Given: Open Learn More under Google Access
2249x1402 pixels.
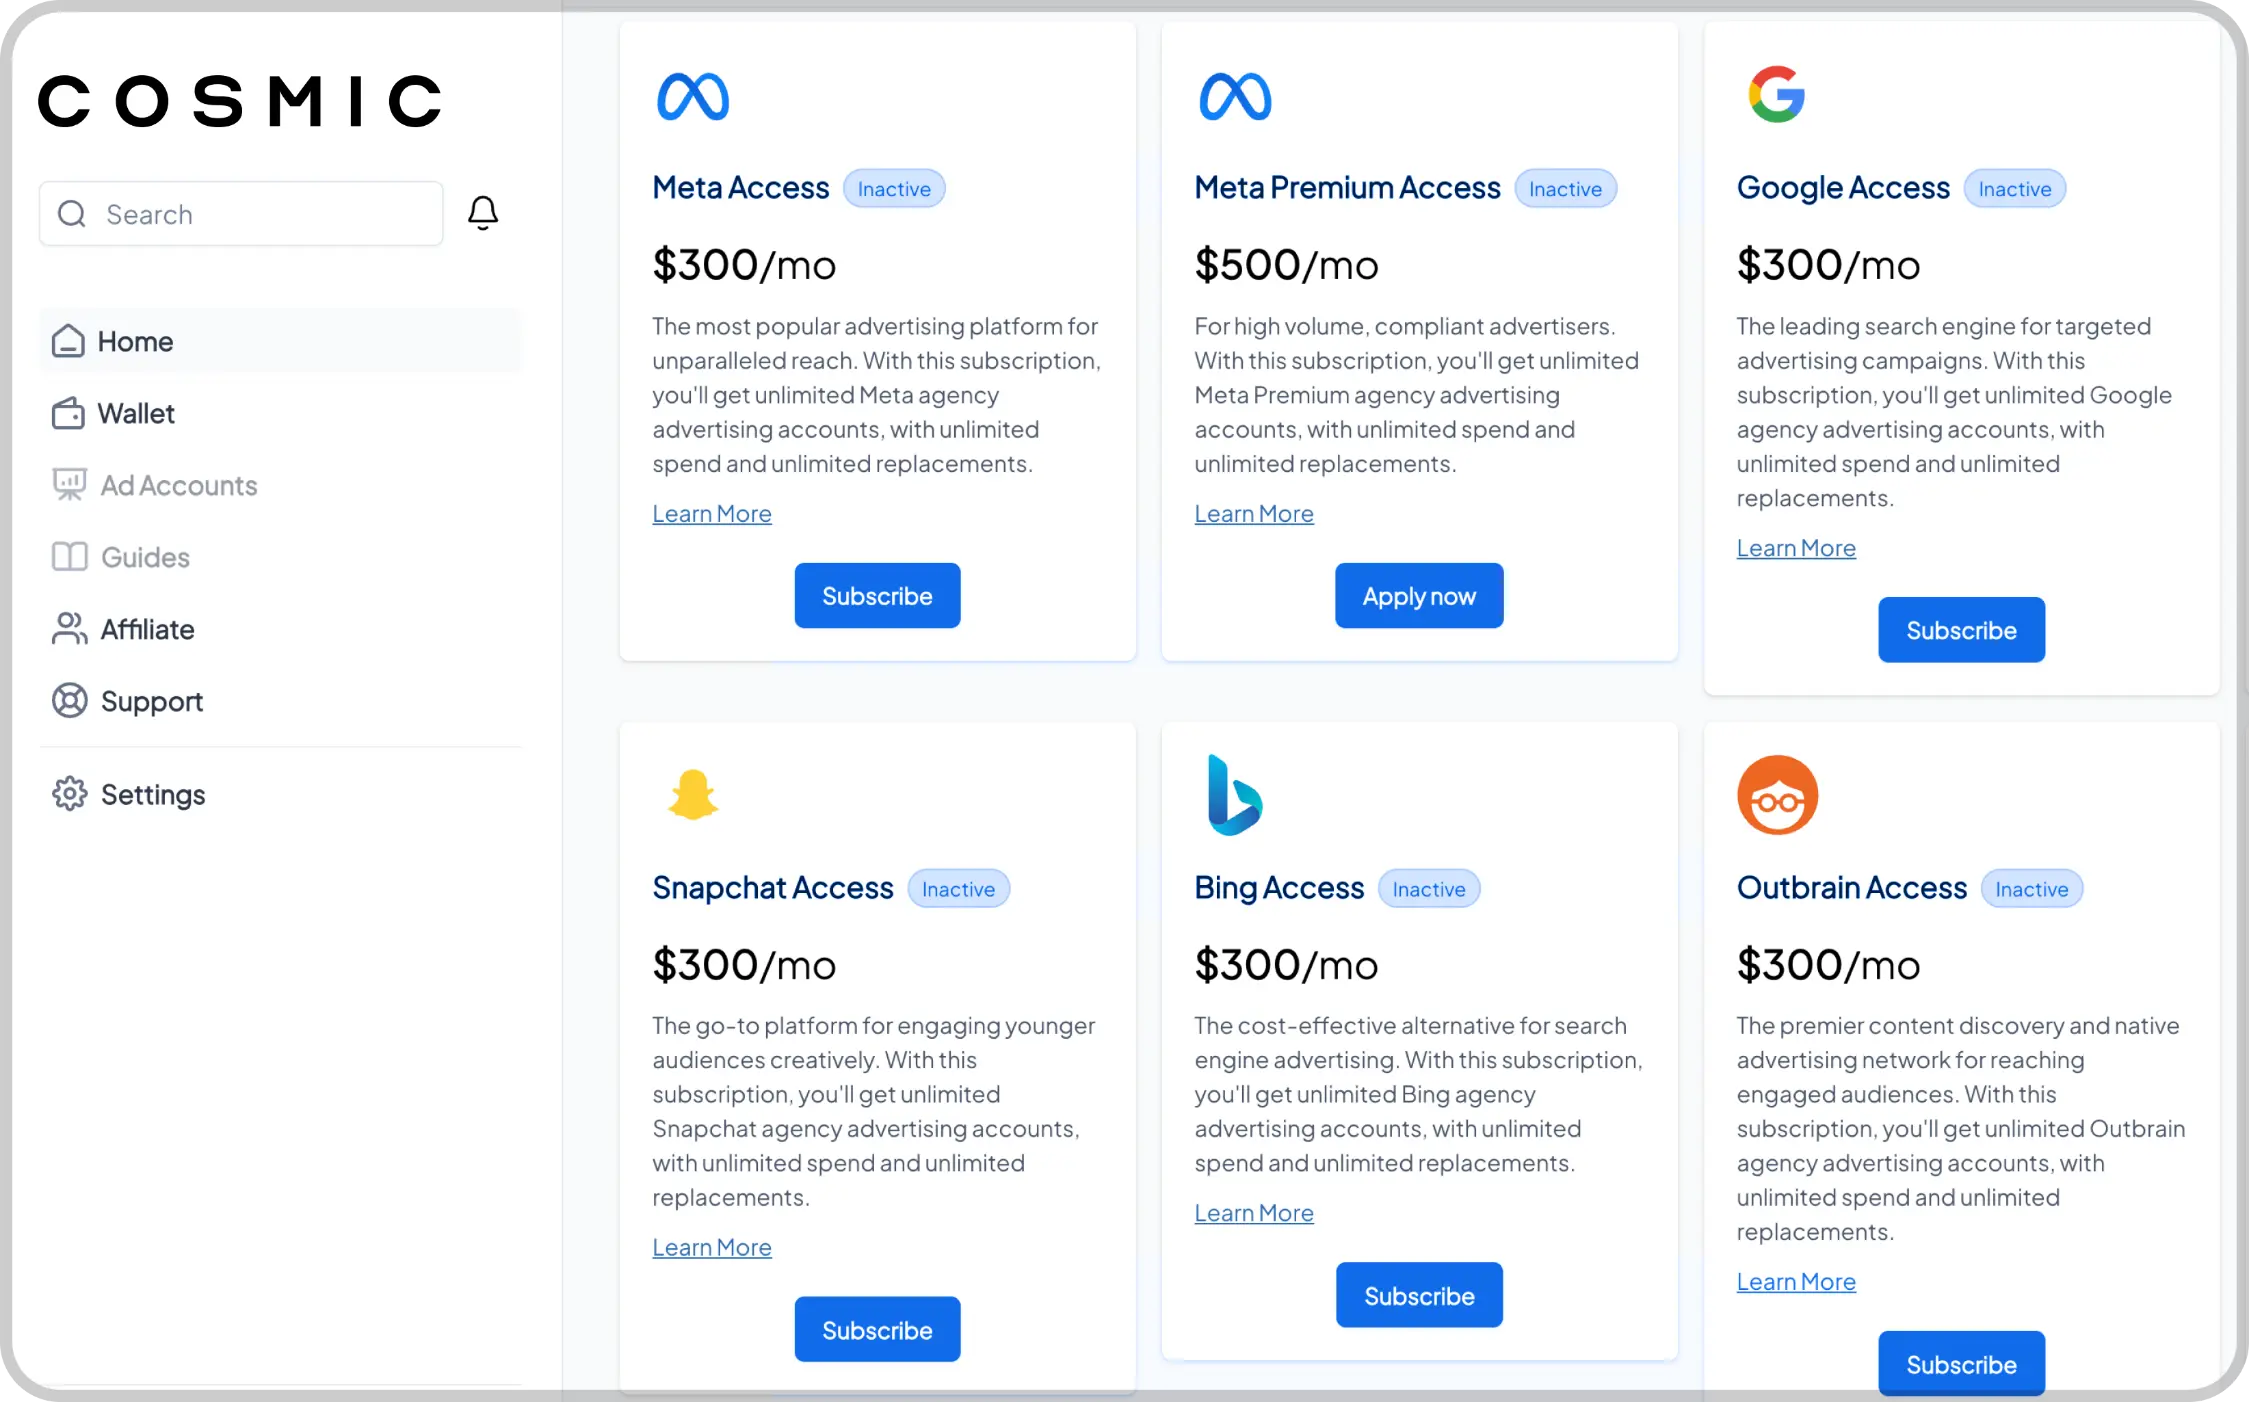Looking at the screenshot, I should (1796, 548).
